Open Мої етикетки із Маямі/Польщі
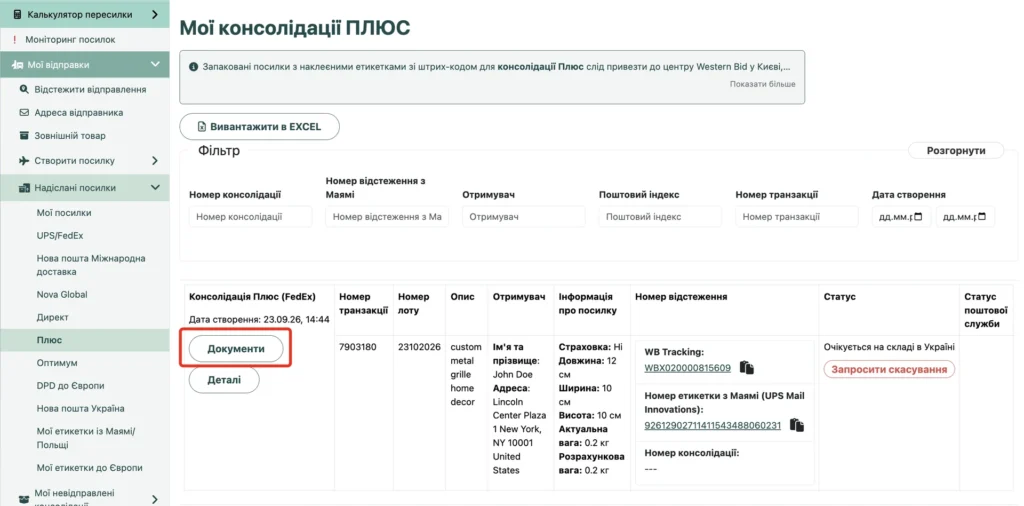 tap(86, 438)
